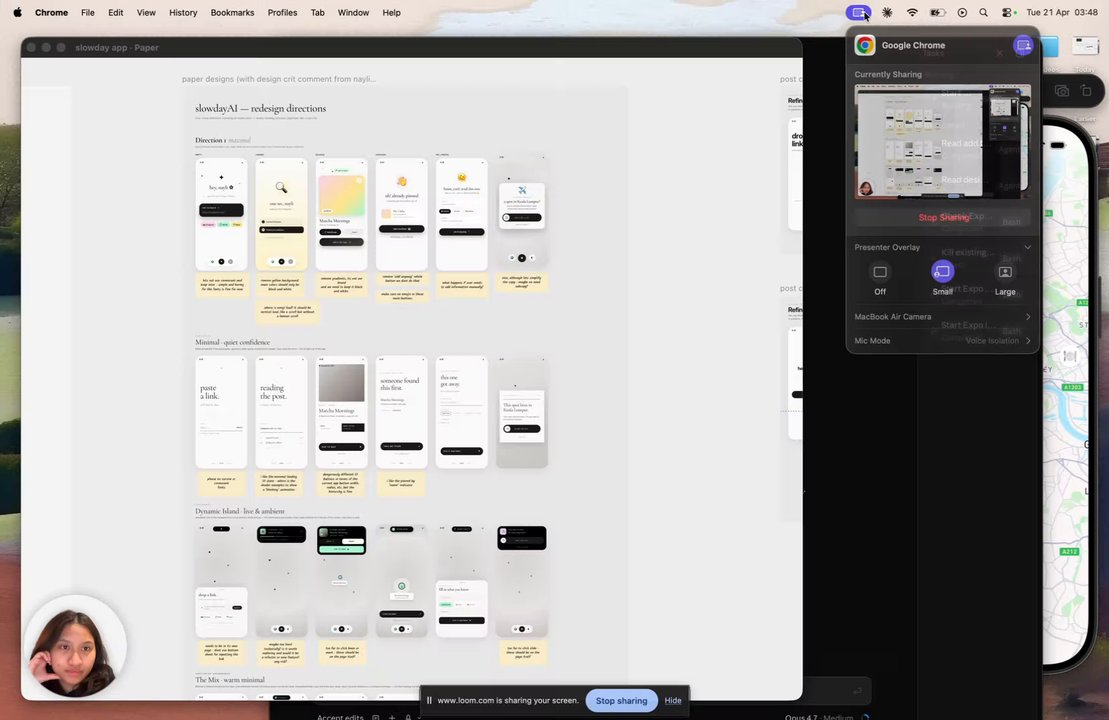
Task: Click the purple presenter icon in sharing panel
Action: (1023, 45)
